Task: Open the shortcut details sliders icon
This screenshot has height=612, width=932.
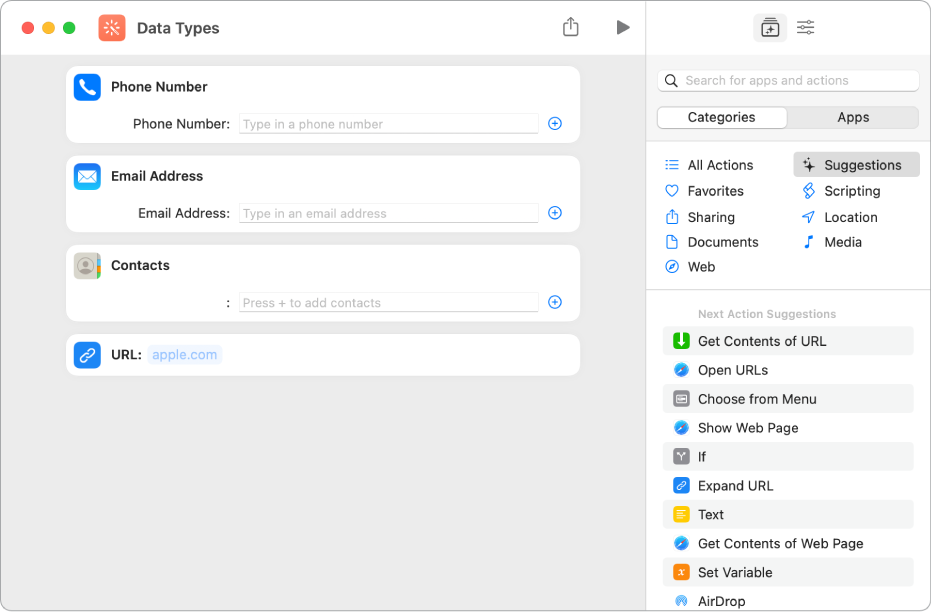Action: (805, 27)
